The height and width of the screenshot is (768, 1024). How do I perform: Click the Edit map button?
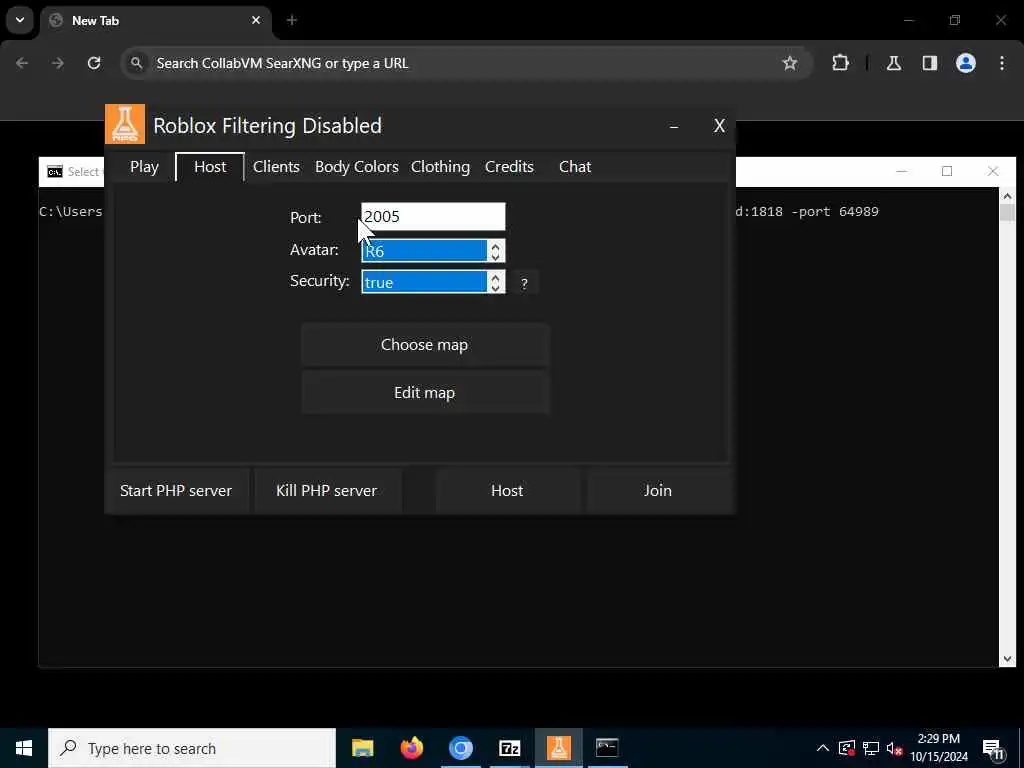click(424, 393)
